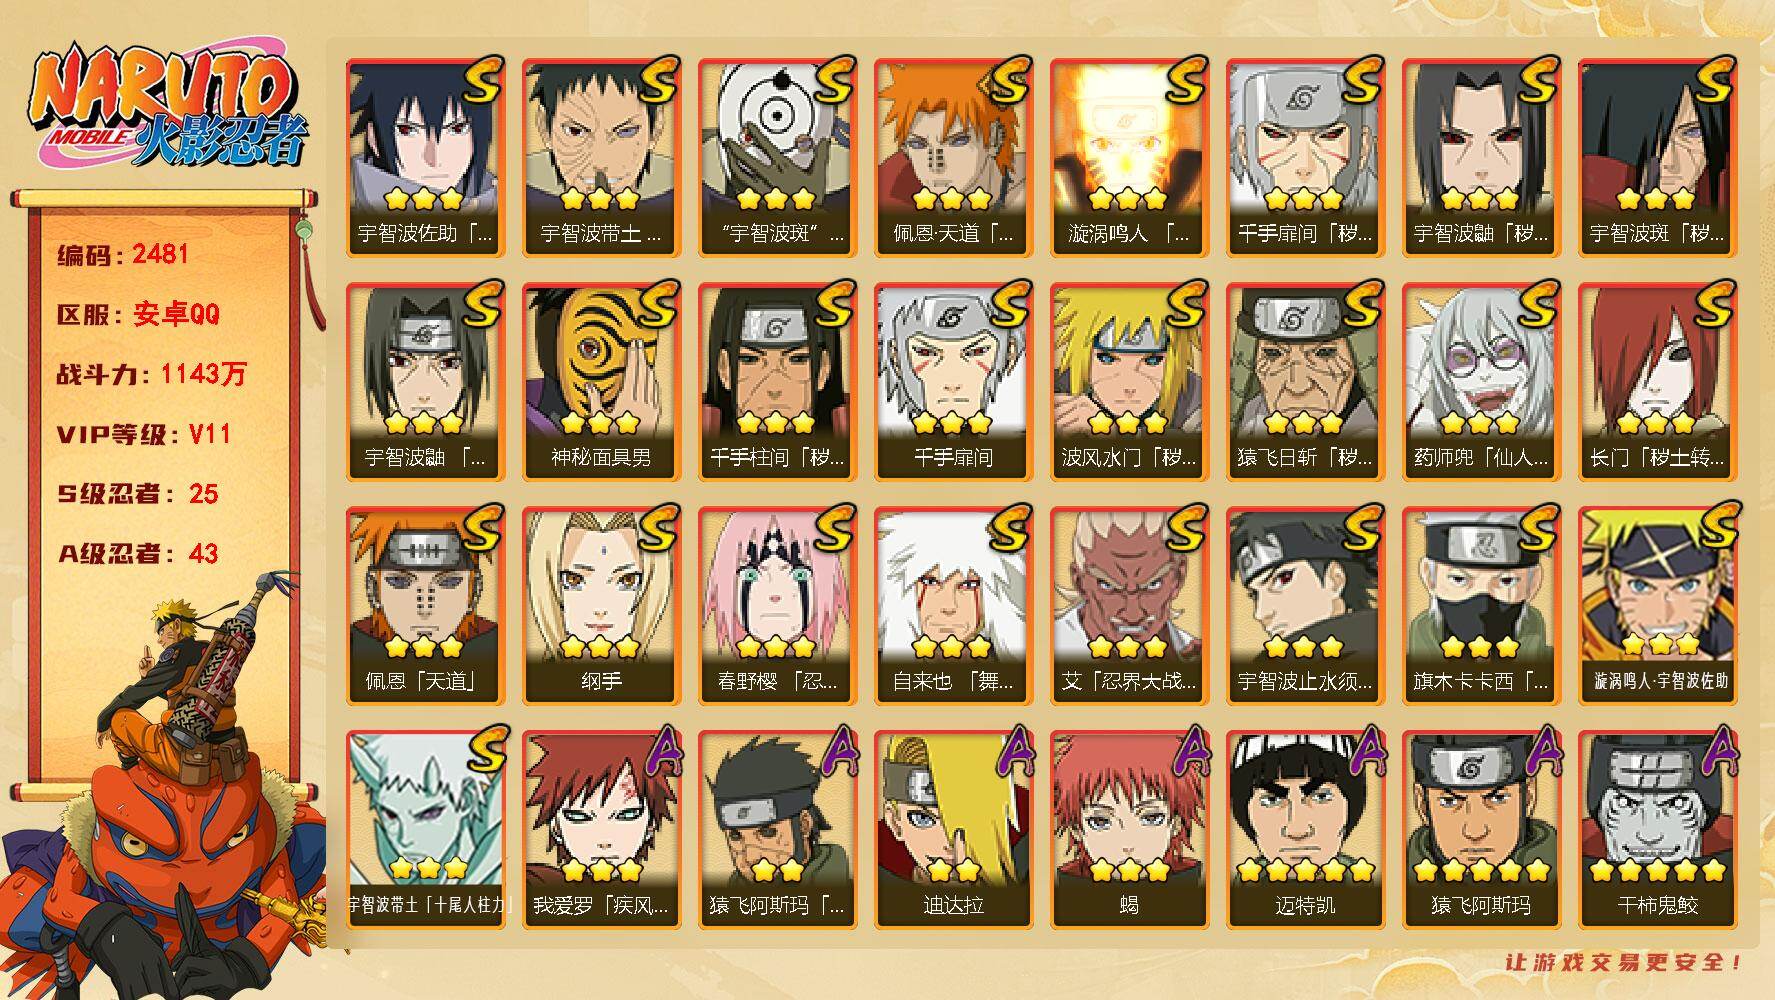
Task: Click the S rank badge on 神秘面具男
Action: pyautogui.click(x=657, y=304)
